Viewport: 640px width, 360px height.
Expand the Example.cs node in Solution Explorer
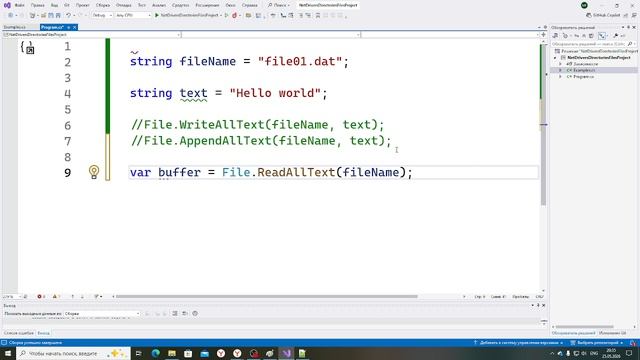560,70
